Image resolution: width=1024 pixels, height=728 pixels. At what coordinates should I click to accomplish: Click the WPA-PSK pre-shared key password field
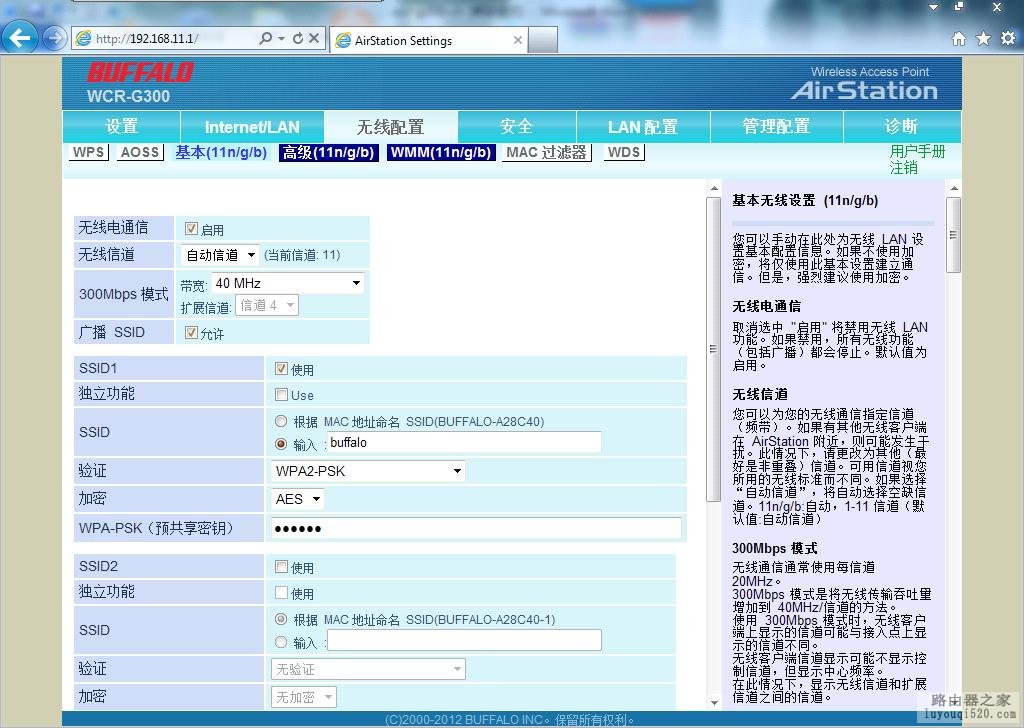[x=476, y=528]
